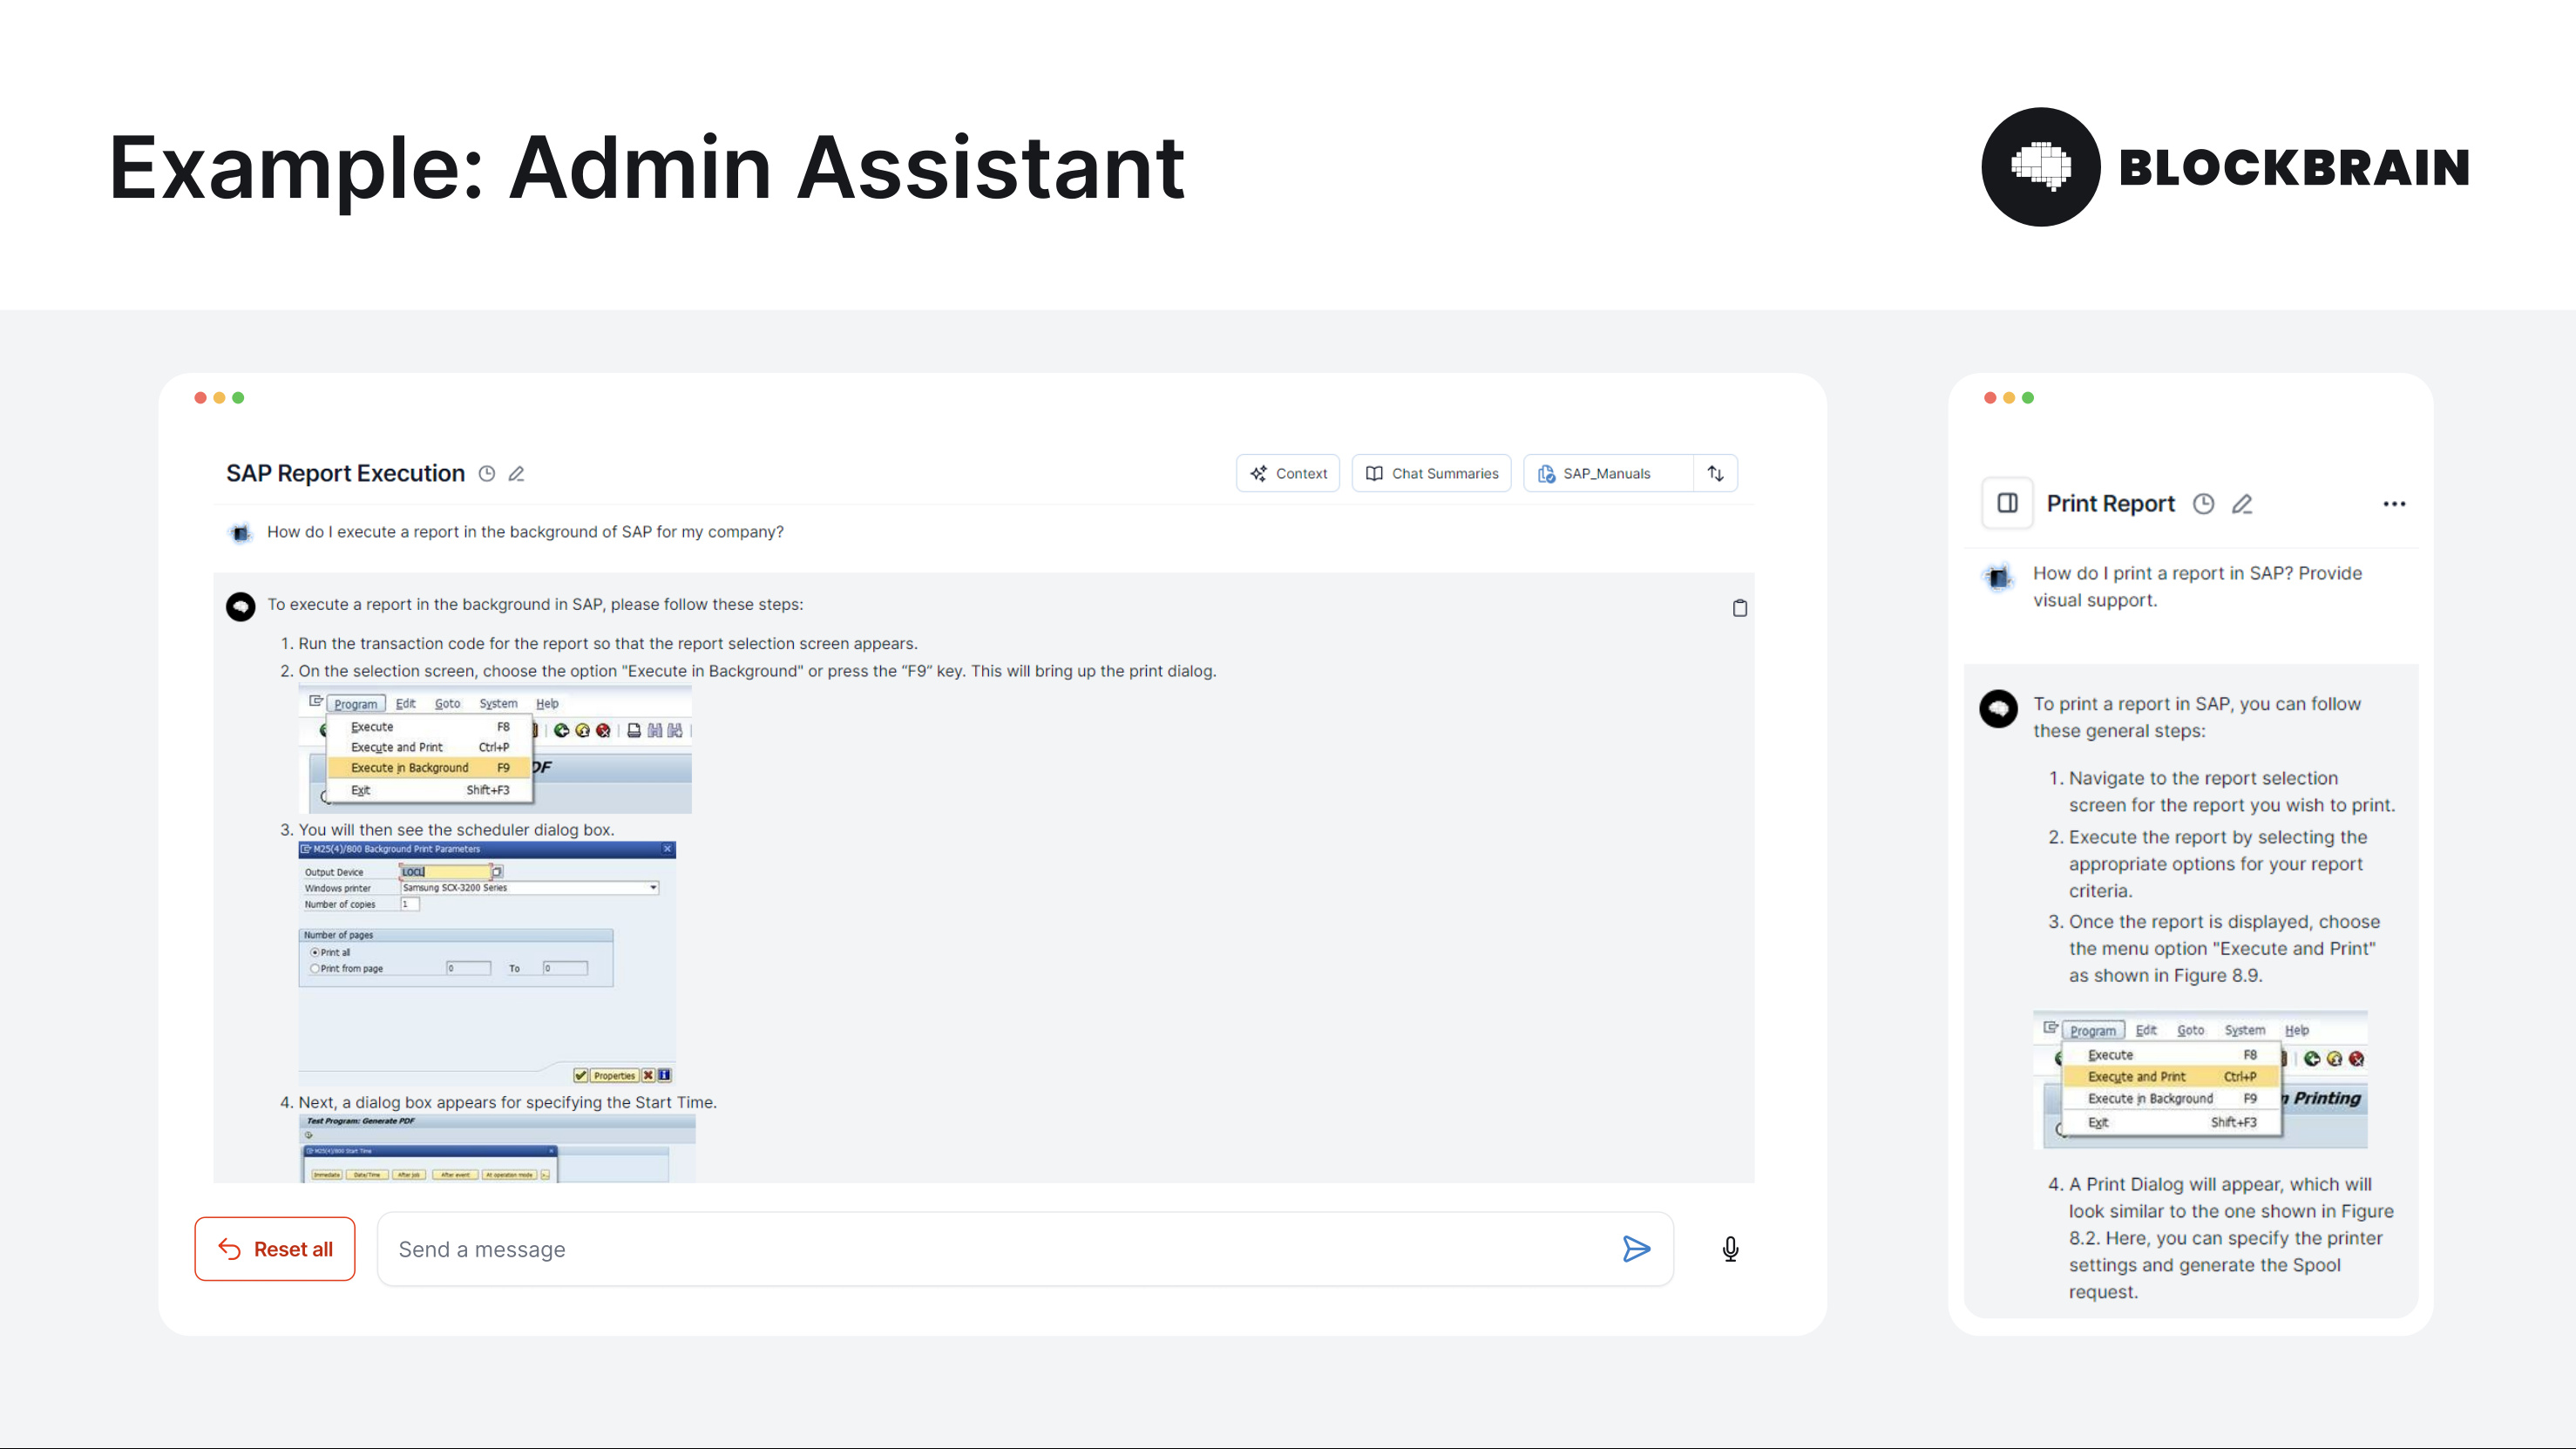2576x1449 pixels.
Task: Open Chat Summaries
Action: [x=1431, y=474]
